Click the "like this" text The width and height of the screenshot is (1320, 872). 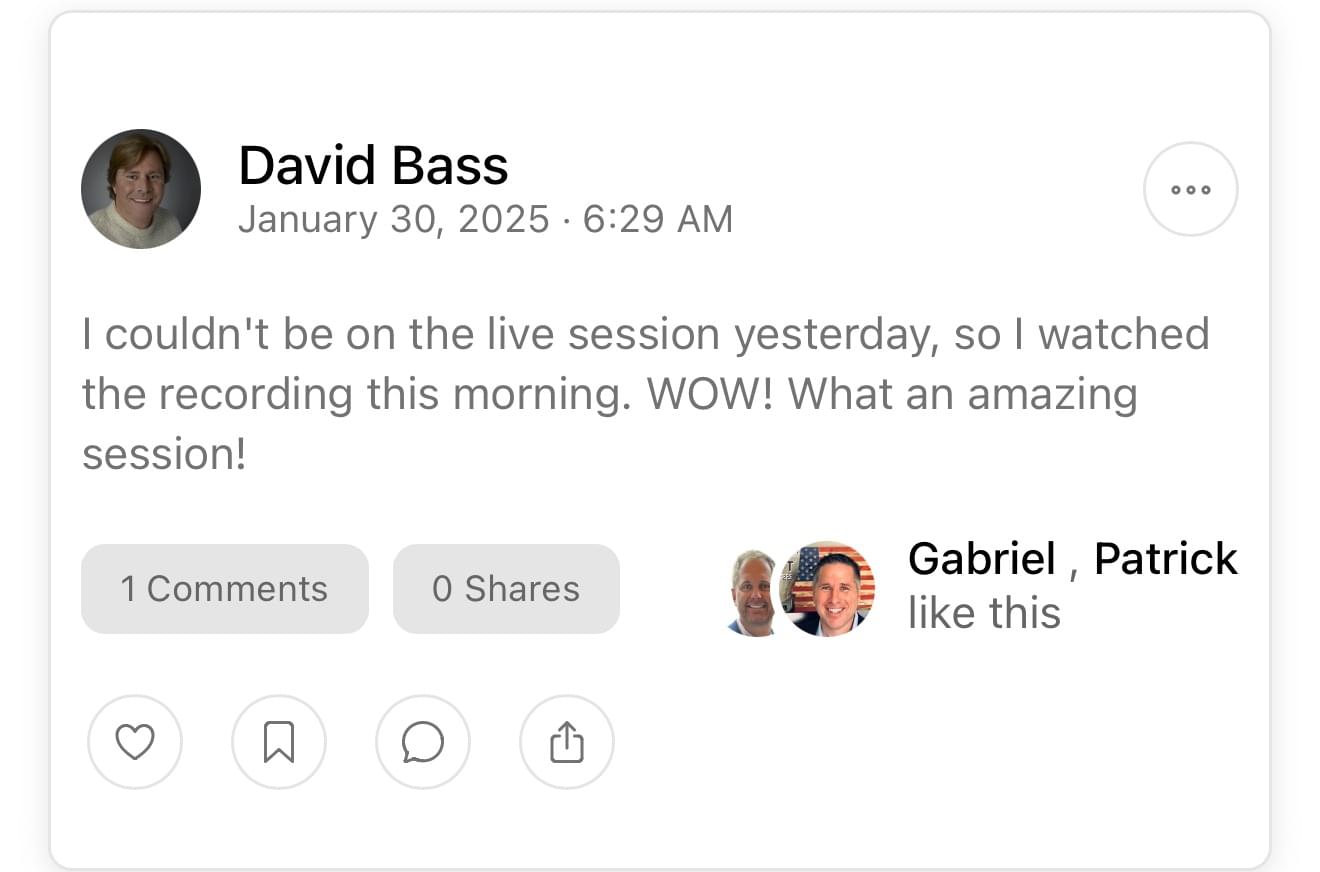coord(984,612)
